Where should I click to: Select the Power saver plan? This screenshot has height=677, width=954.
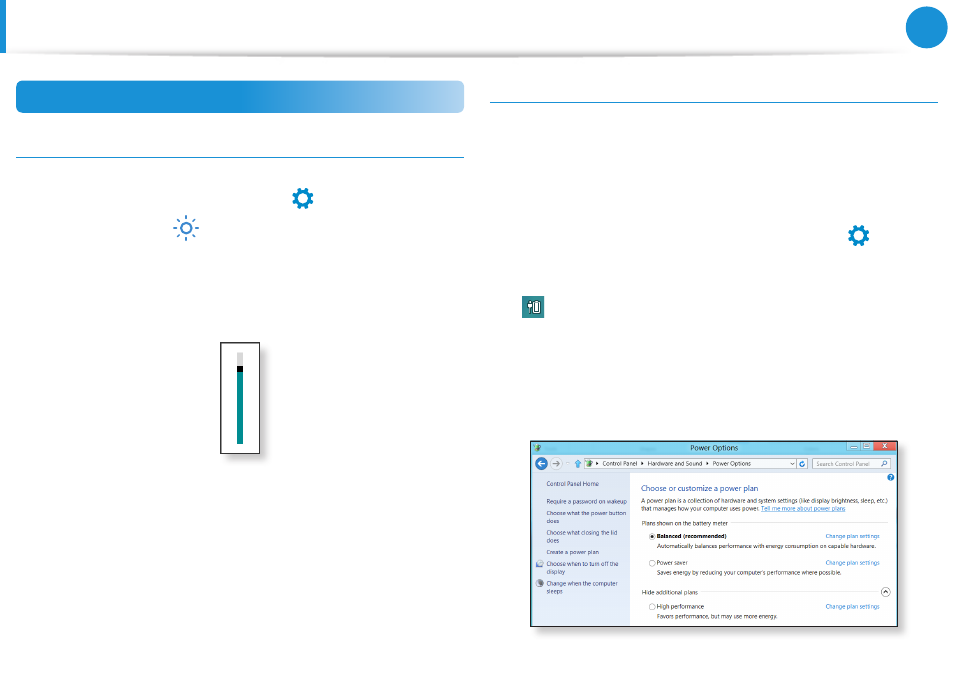652,563
